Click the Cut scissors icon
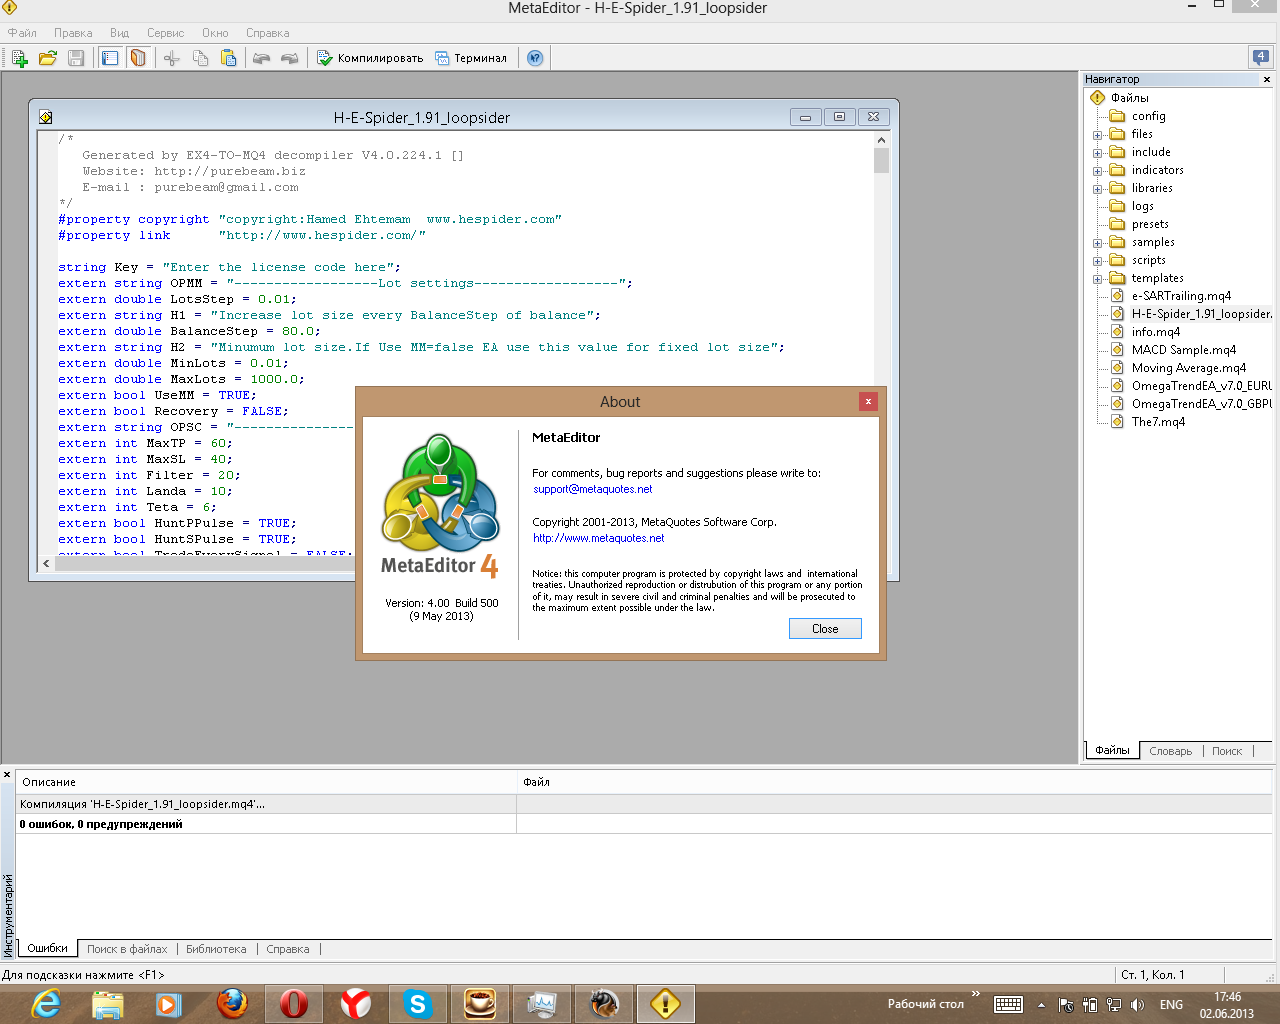Screen dimensions: 1280x1024 pyautogui.click(x=172, y=58)
